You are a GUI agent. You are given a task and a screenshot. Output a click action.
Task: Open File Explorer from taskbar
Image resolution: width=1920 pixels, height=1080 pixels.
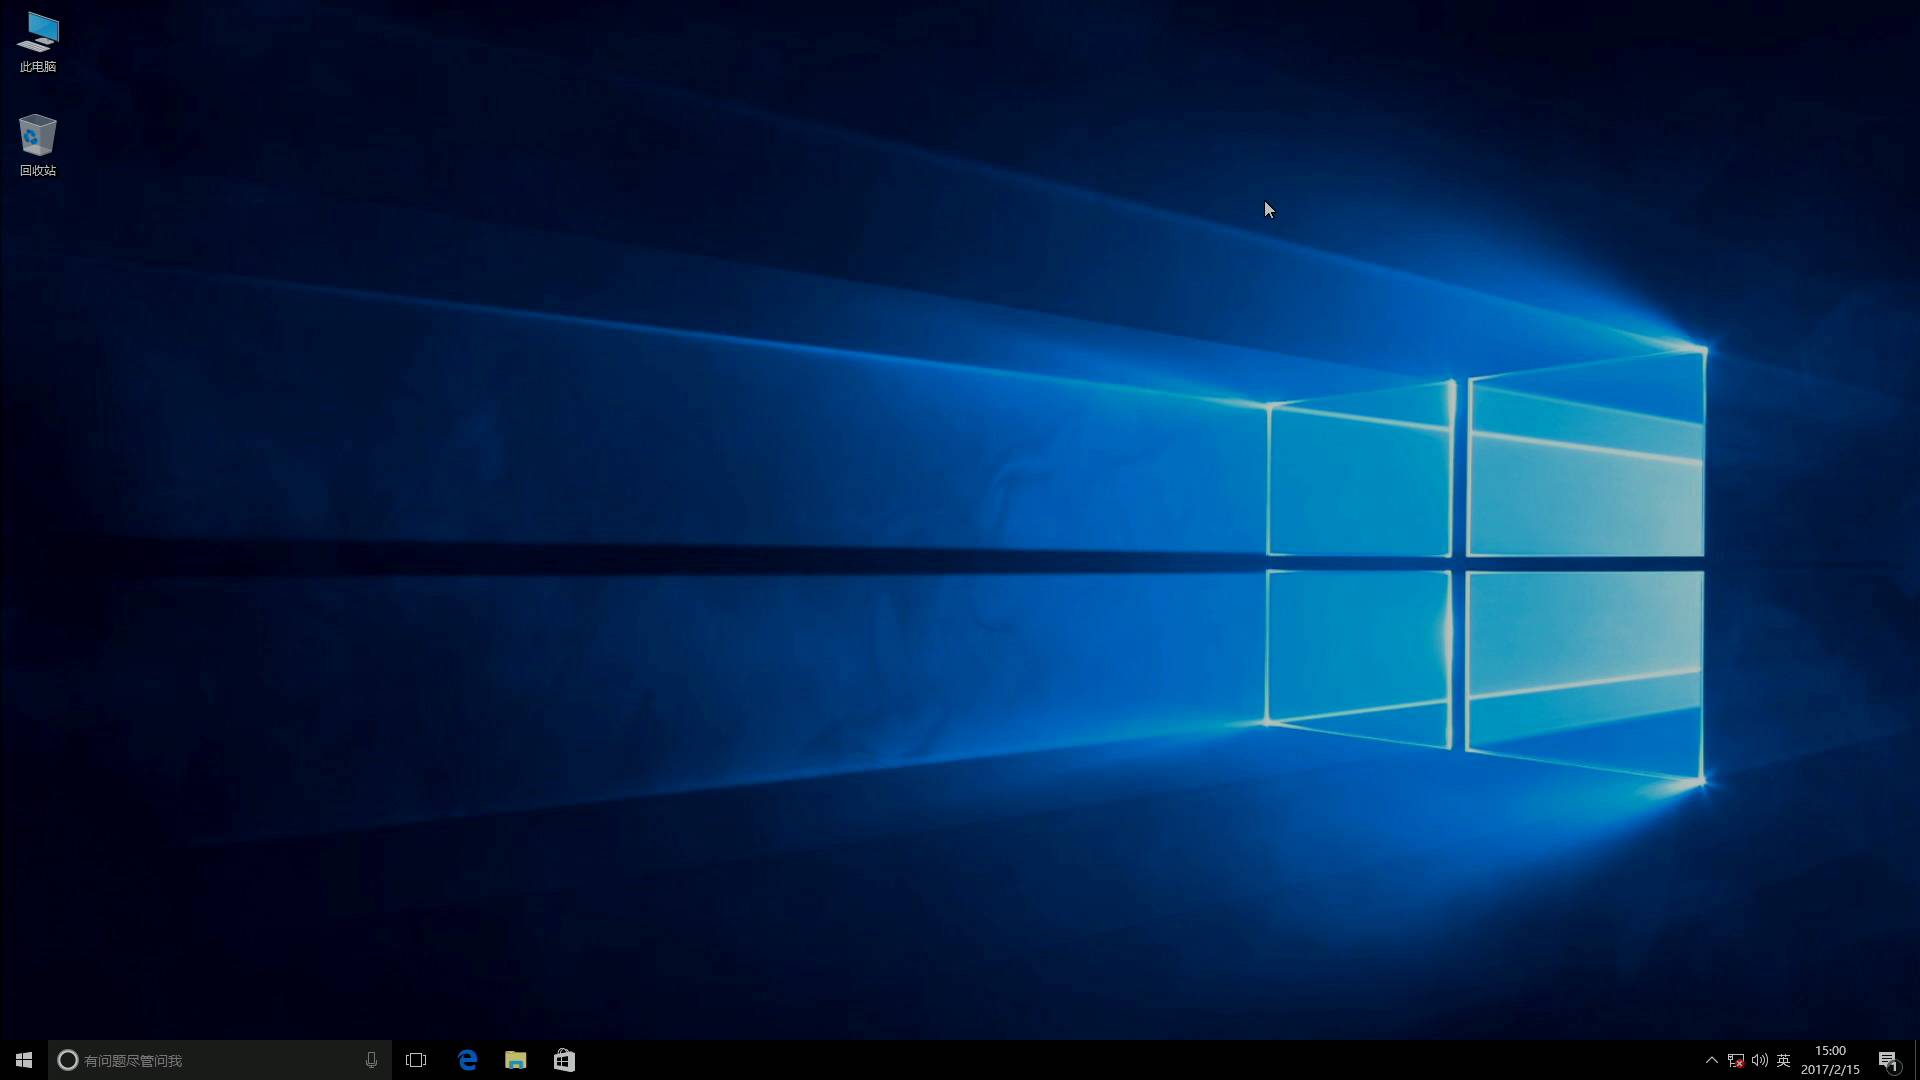tap(515, 1060)
